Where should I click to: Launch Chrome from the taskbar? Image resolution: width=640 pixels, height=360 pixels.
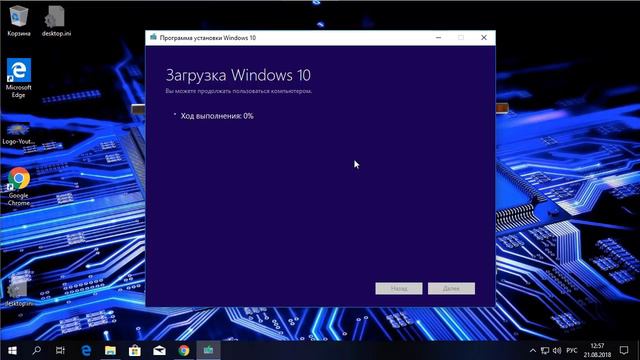tap(184, 350)
